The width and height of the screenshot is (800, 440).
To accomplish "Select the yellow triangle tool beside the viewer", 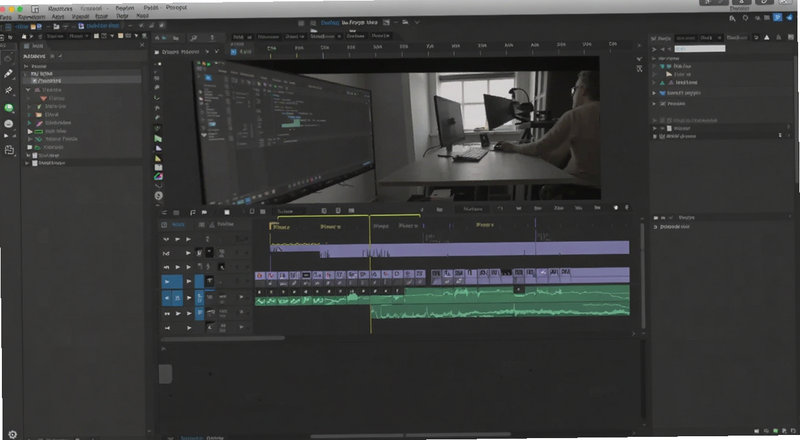I will 158,159.
